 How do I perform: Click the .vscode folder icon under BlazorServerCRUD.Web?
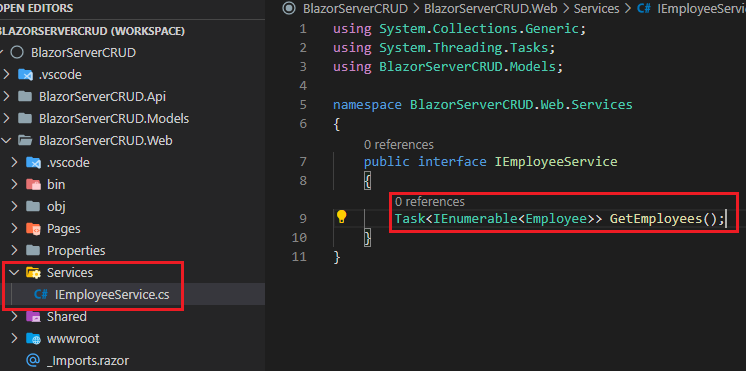(33, 163)
